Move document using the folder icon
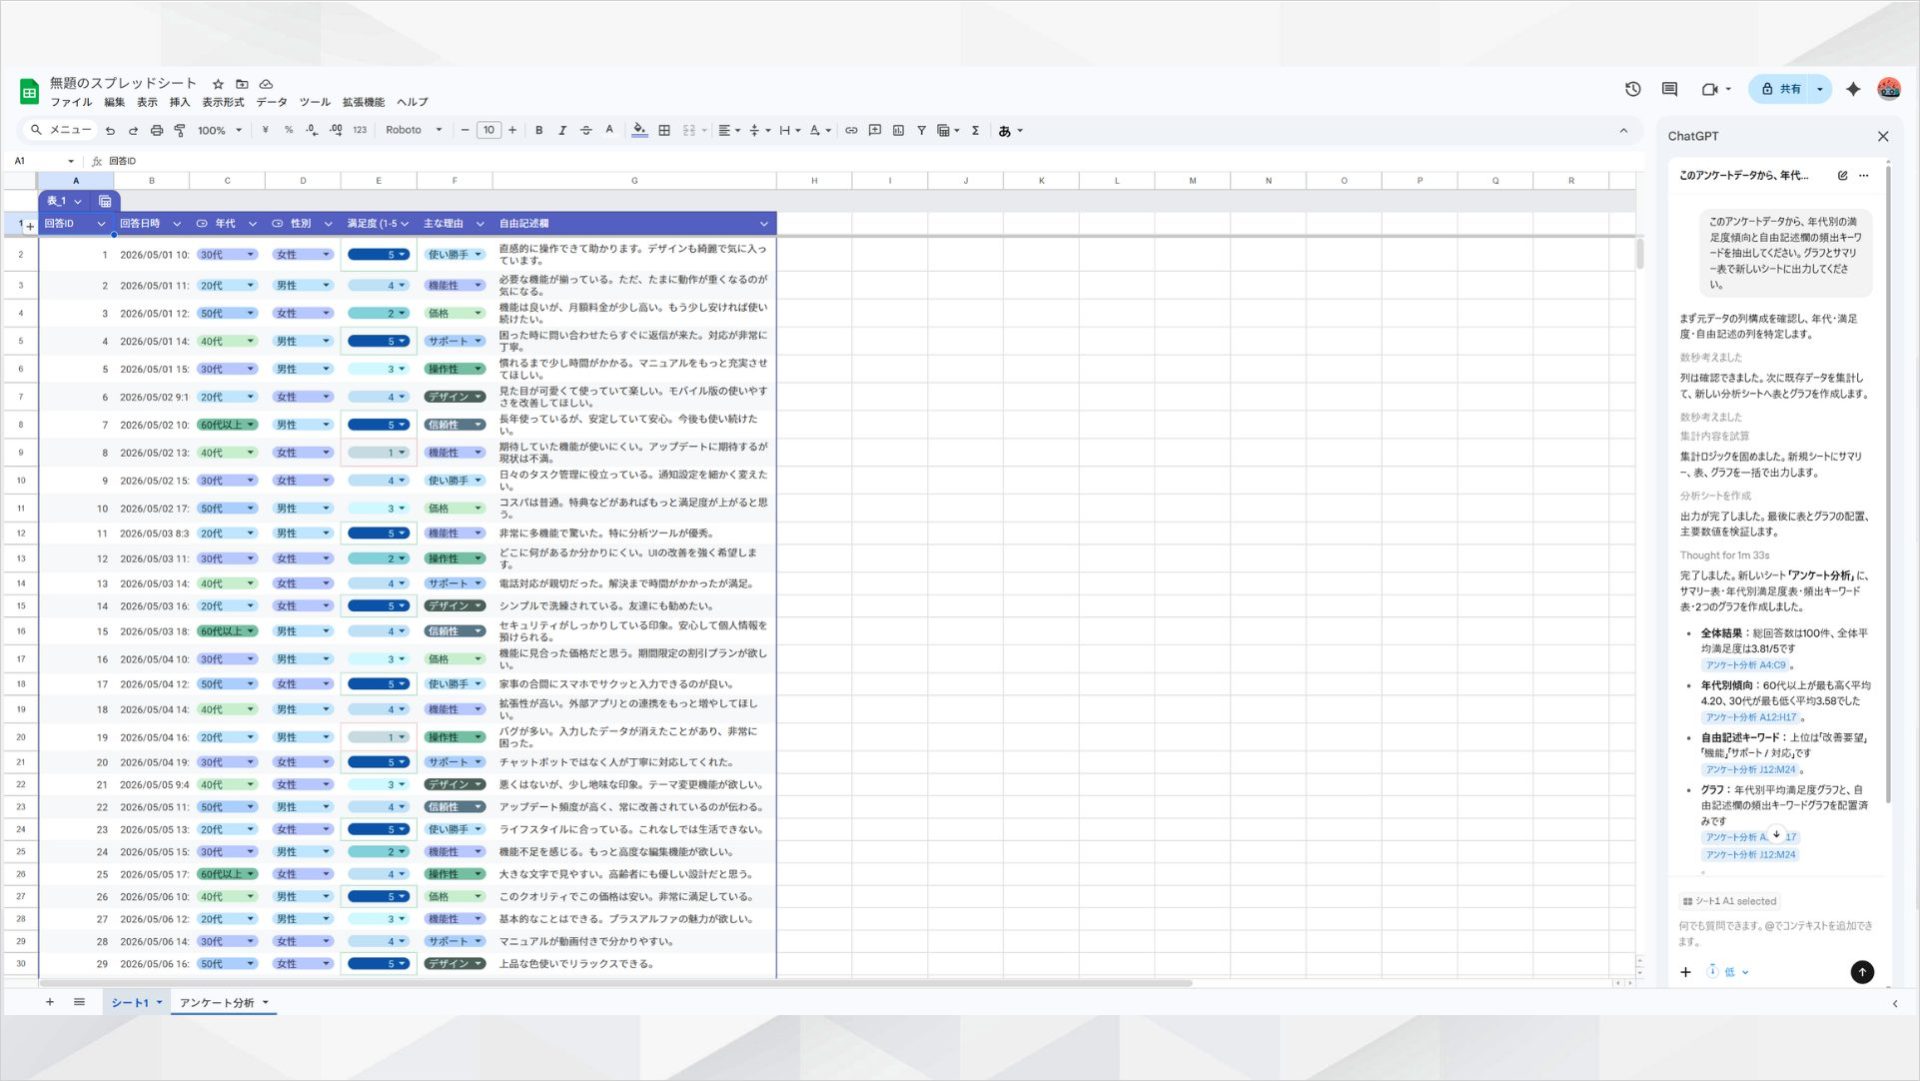This screenshot has height=1081, width=1920. [242, 84]
